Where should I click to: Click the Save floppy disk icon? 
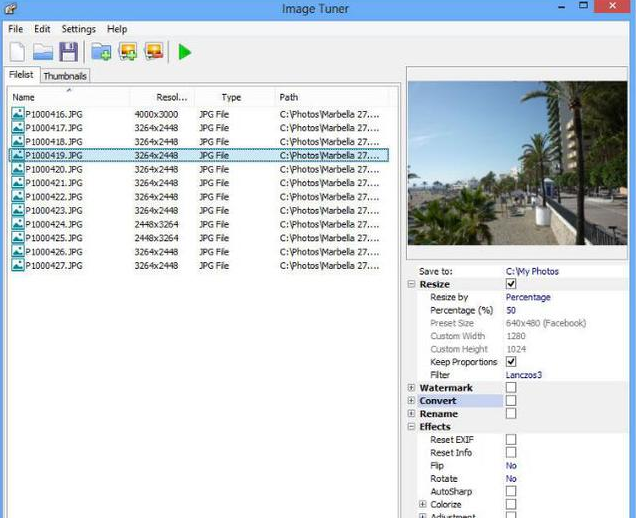pos(68,52)
